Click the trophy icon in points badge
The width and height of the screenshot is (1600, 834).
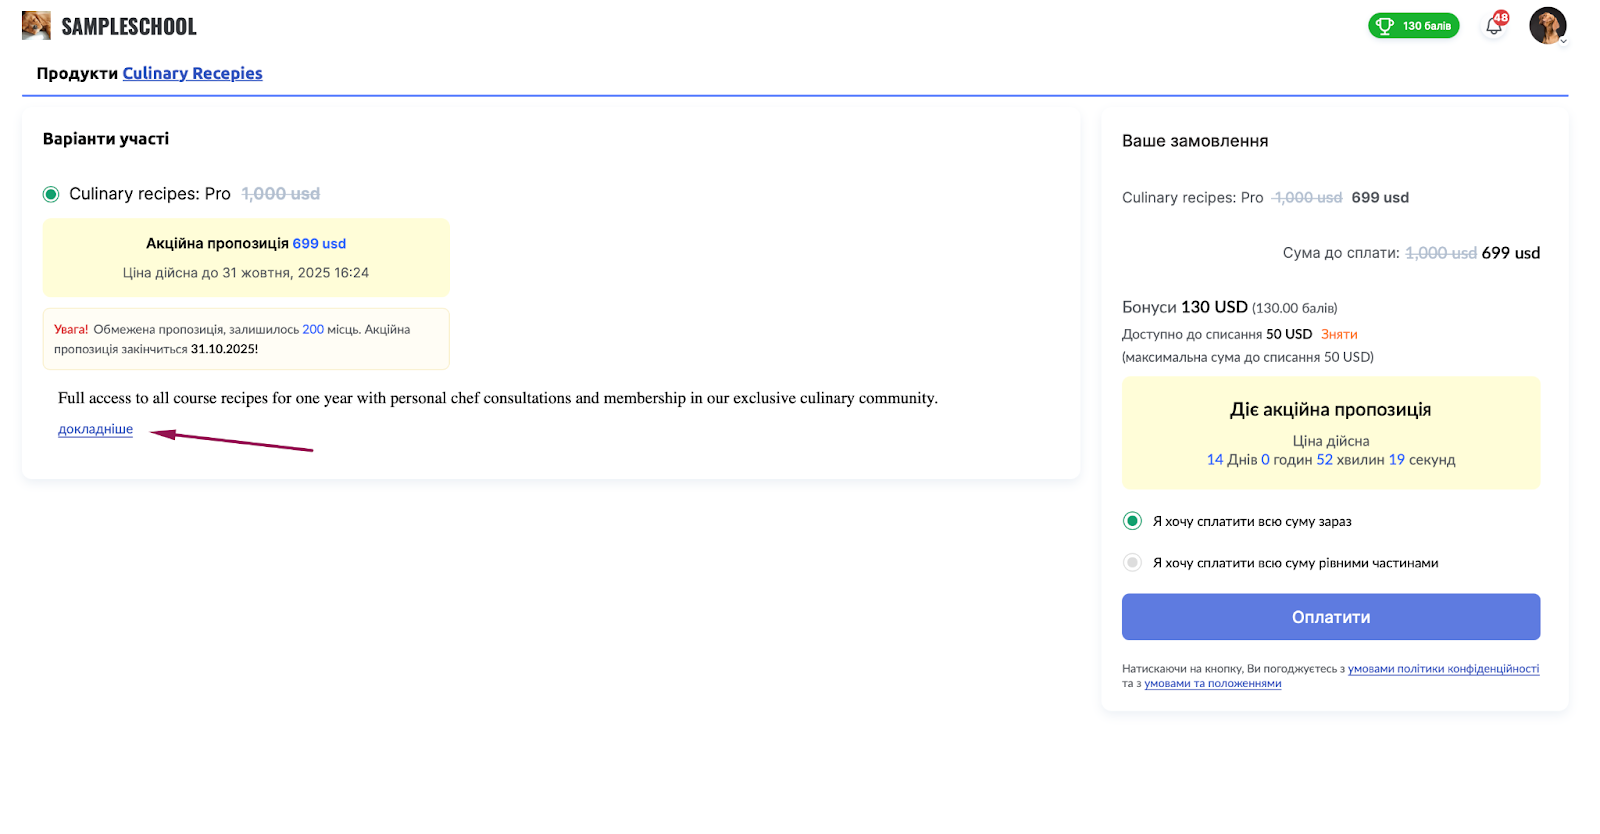click(1385, 26)
